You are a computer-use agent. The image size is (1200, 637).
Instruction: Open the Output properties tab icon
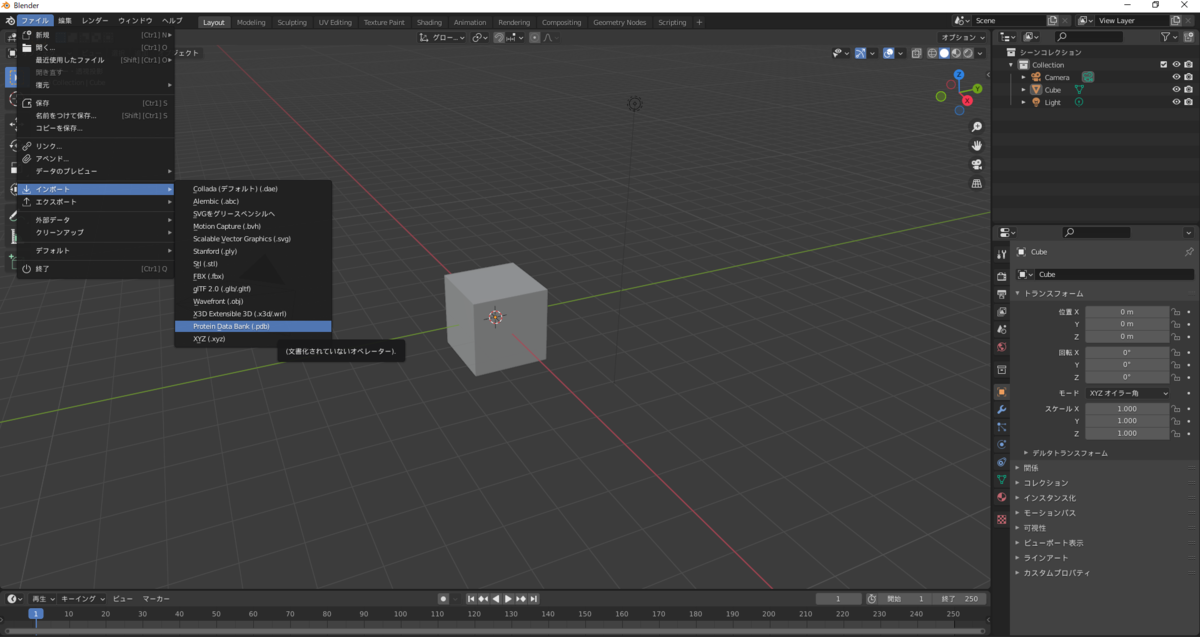[1001, 294]
